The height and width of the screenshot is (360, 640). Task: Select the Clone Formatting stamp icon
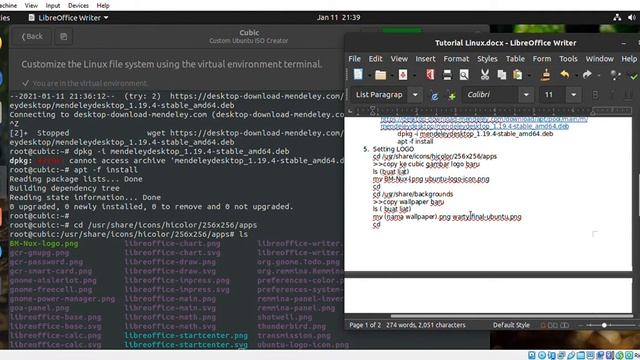coord(546,75)
